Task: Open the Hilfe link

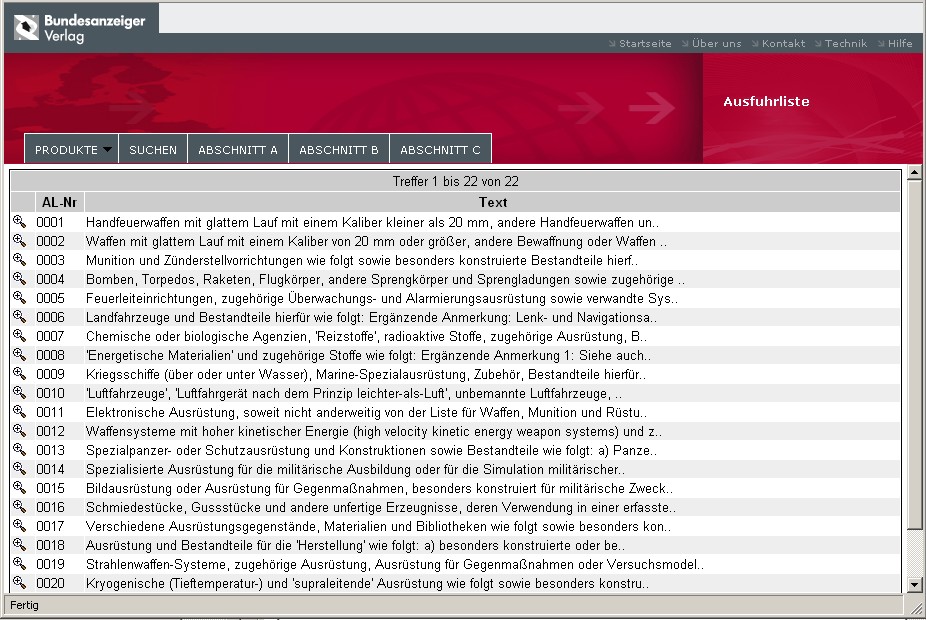Action: click(x=895, y=43)
